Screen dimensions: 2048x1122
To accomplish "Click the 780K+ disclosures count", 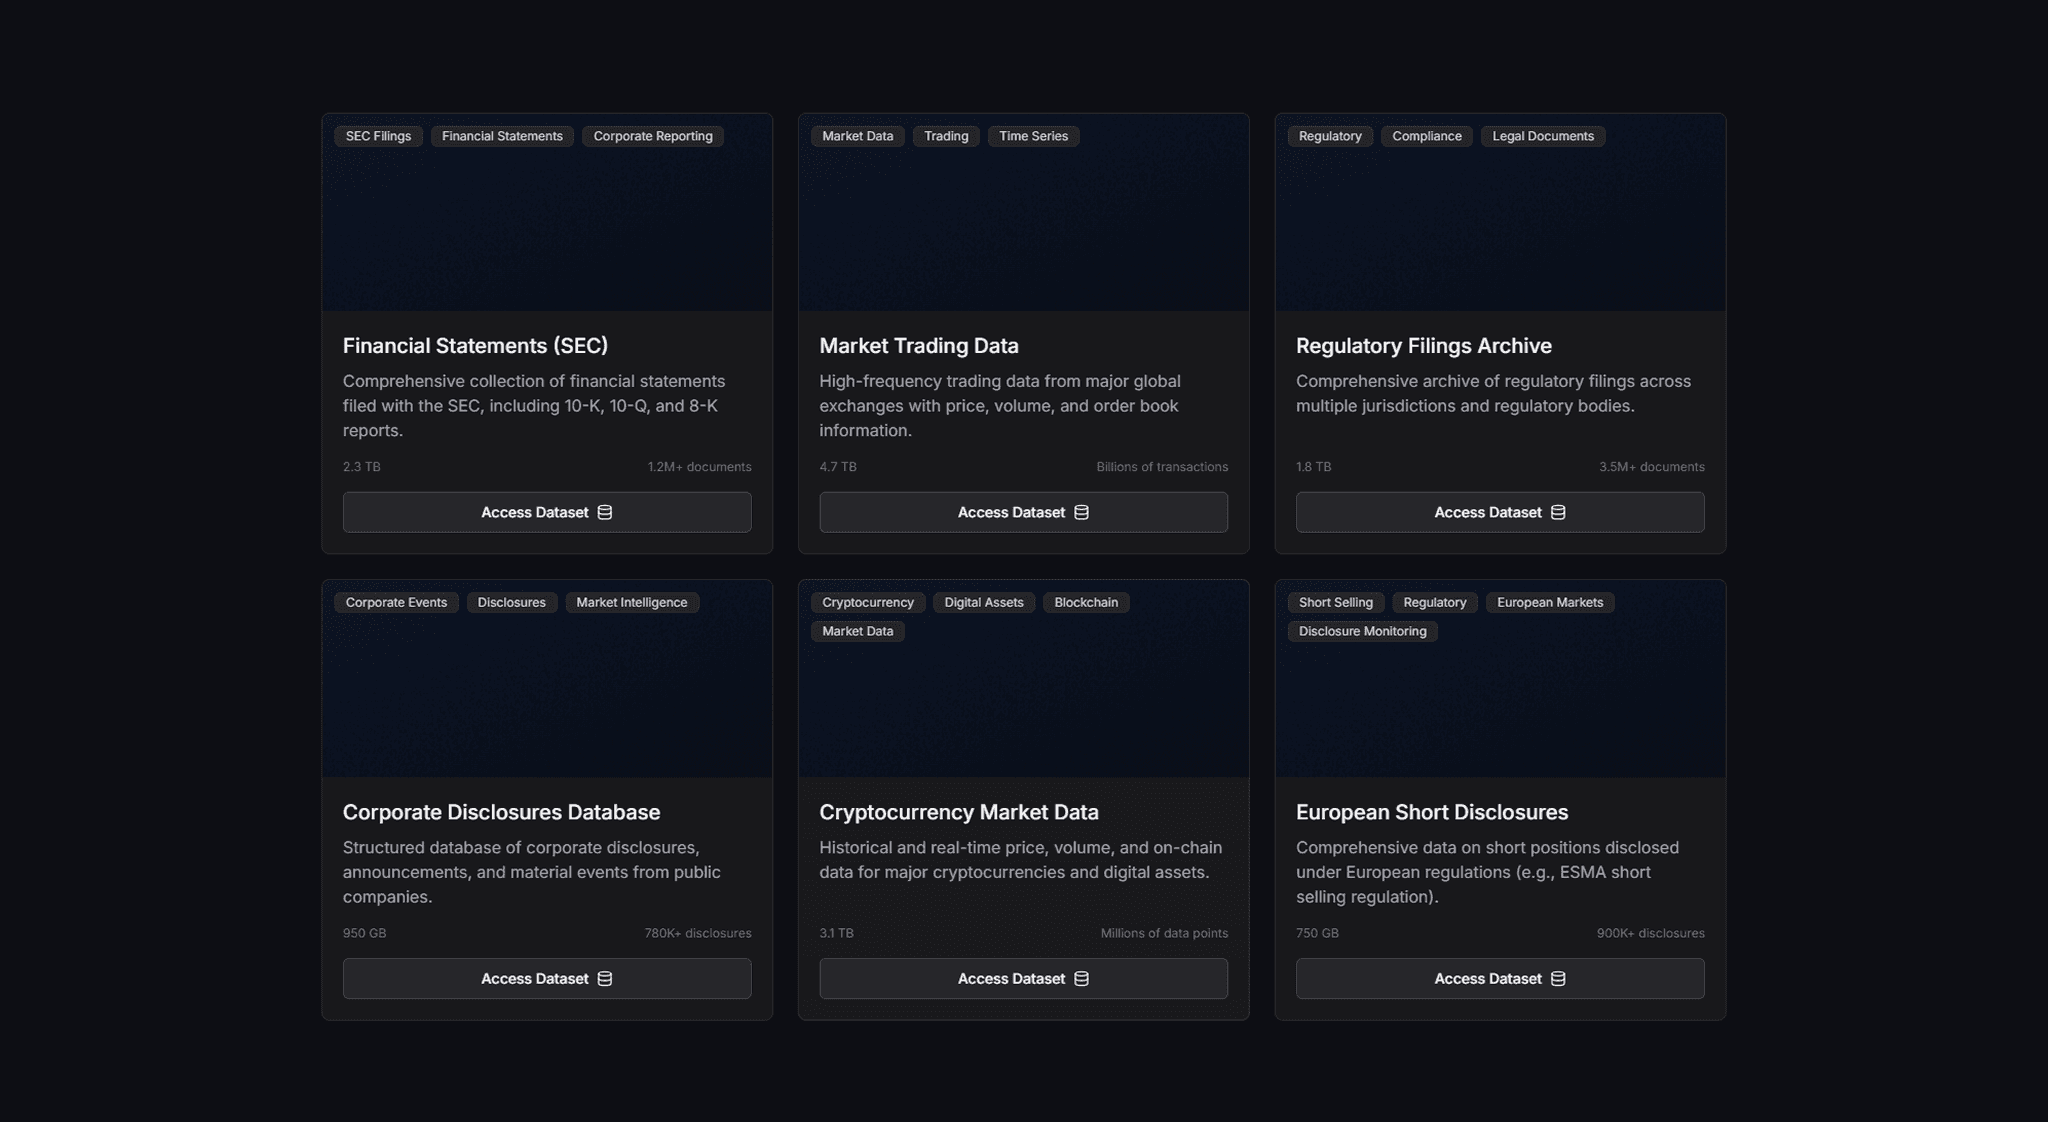I will 698,933.
